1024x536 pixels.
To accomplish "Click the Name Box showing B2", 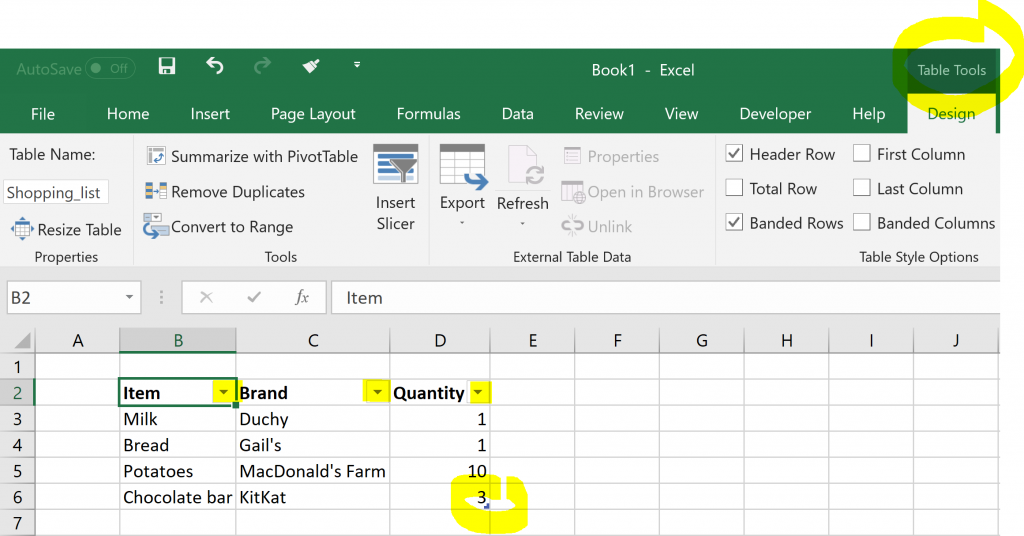I will pyautogui.click(x=64, y=298).
